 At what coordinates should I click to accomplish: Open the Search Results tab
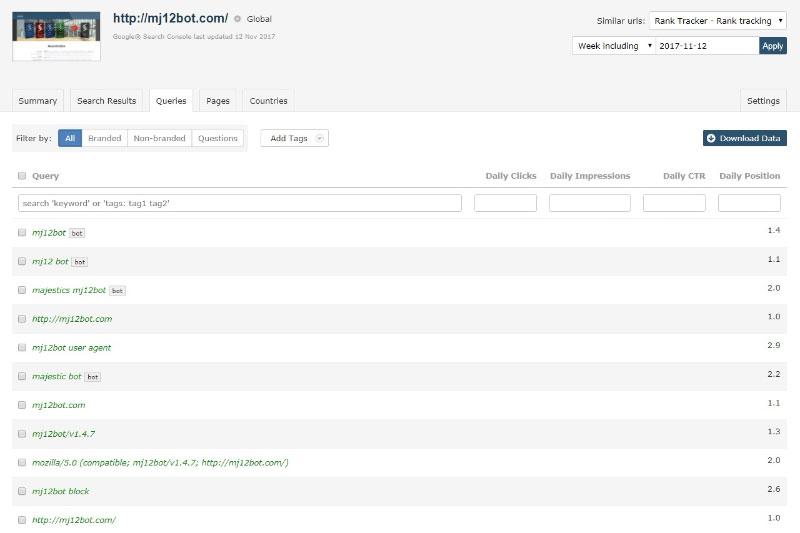click(107, 101)
